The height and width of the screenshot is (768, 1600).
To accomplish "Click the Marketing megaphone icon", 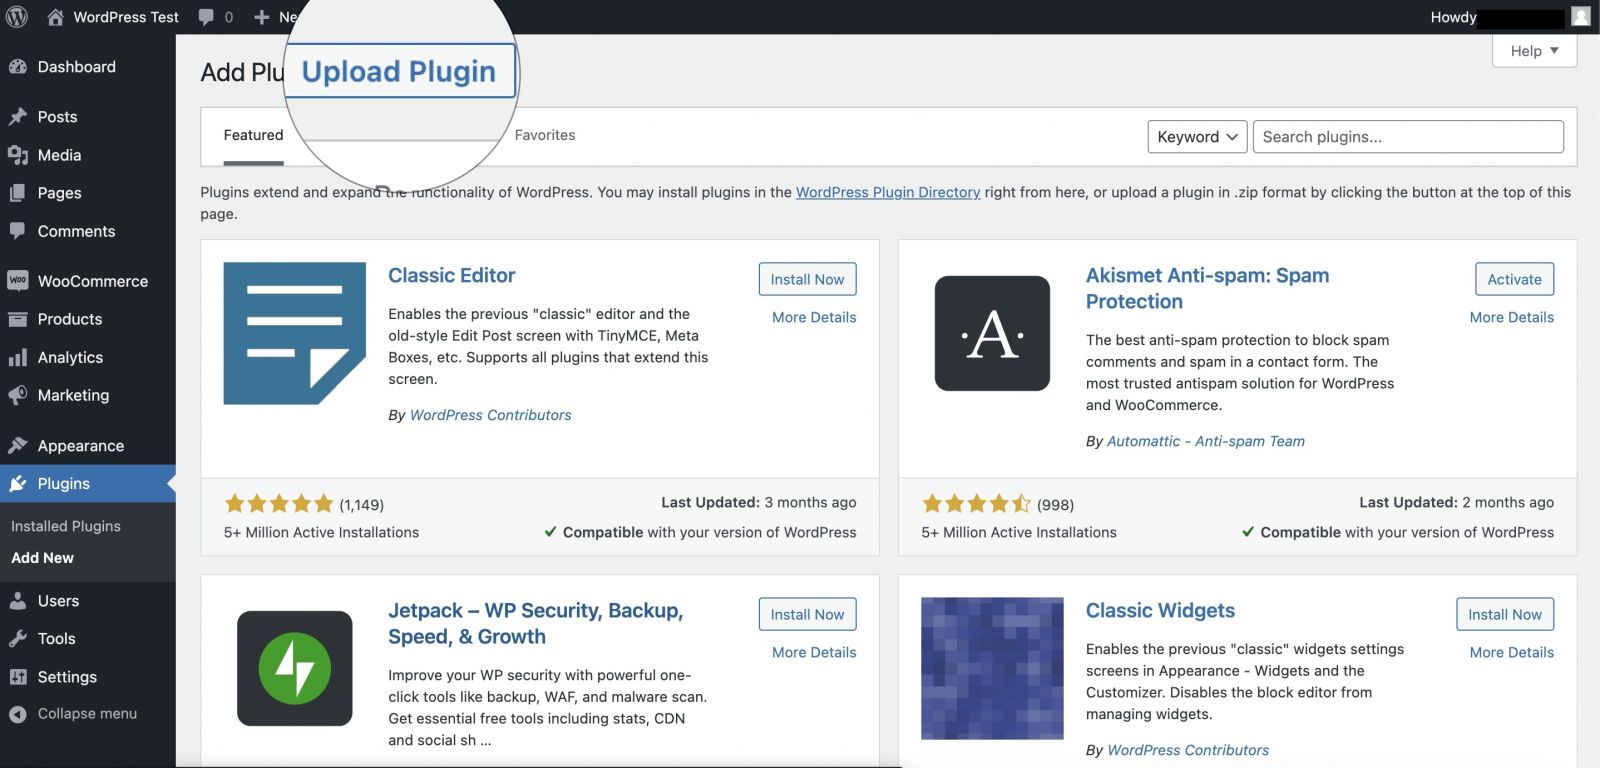I will 17,395.
